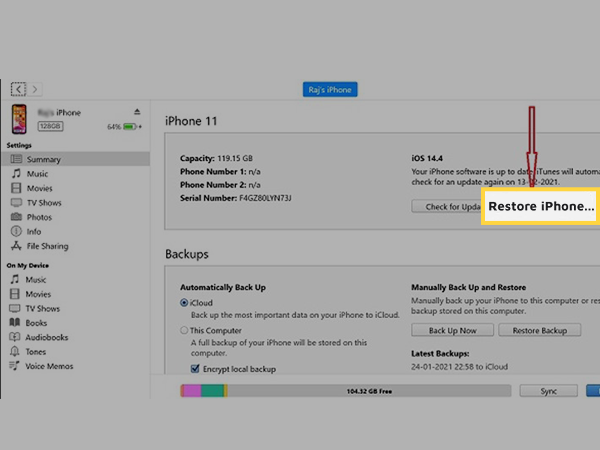Screen dimensions: 600x450
Task: Click the Back Up Now button
Action: [x=453, y=330]
